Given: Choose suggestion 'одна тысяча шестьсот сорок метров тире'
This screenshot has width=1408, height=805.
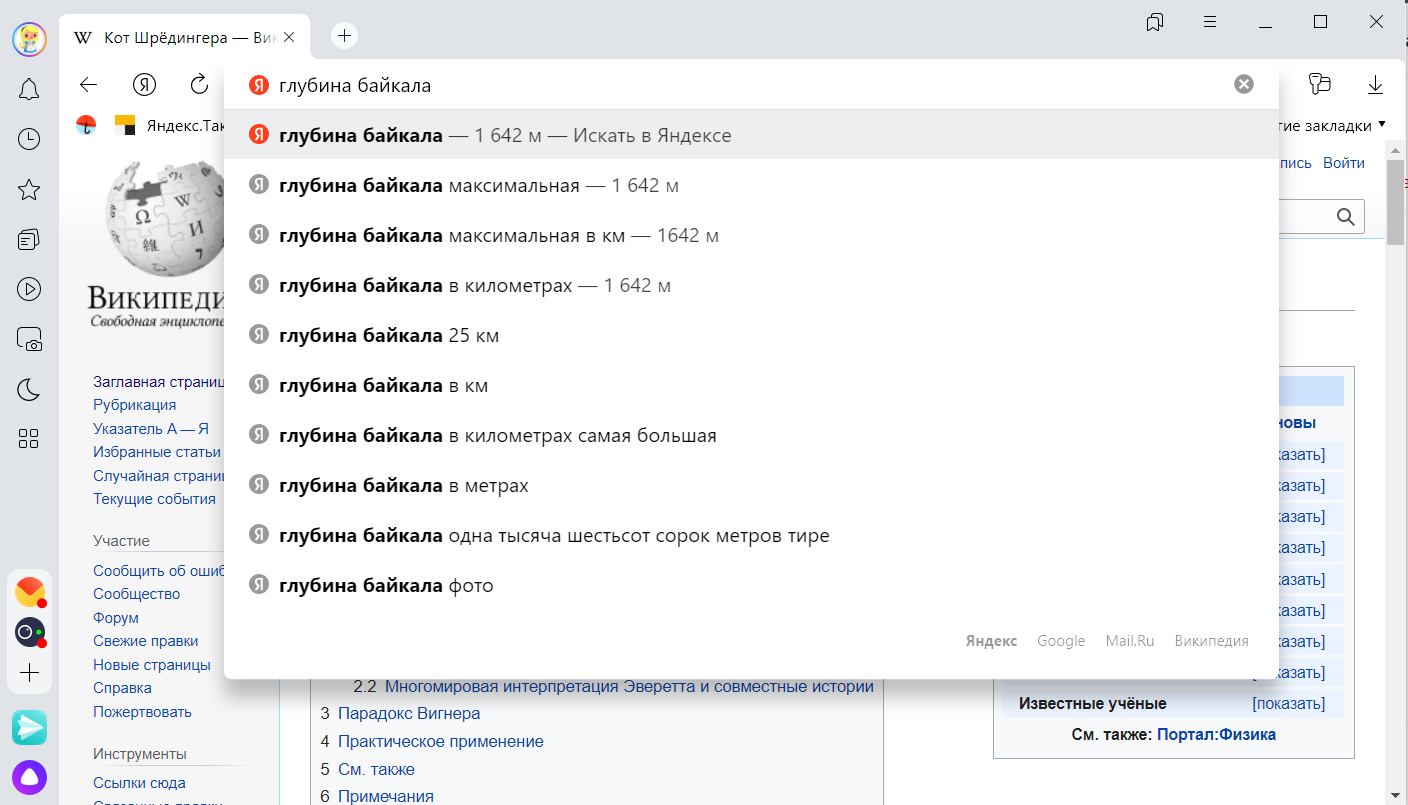Looking at the screenshot, I should click(x=751, y=535).
